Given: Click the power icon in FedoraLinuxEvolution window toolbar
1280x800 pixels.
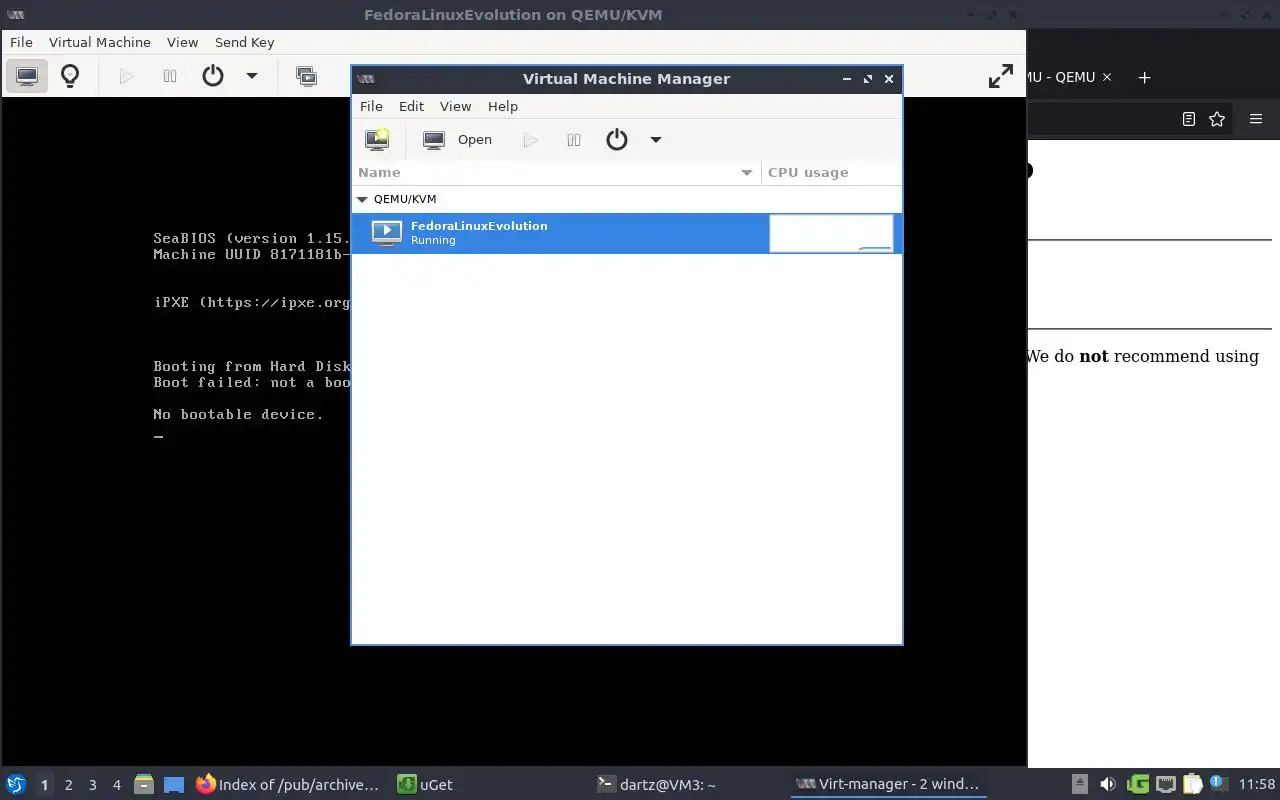Looking at the screenshot, I should pos(213,76).
